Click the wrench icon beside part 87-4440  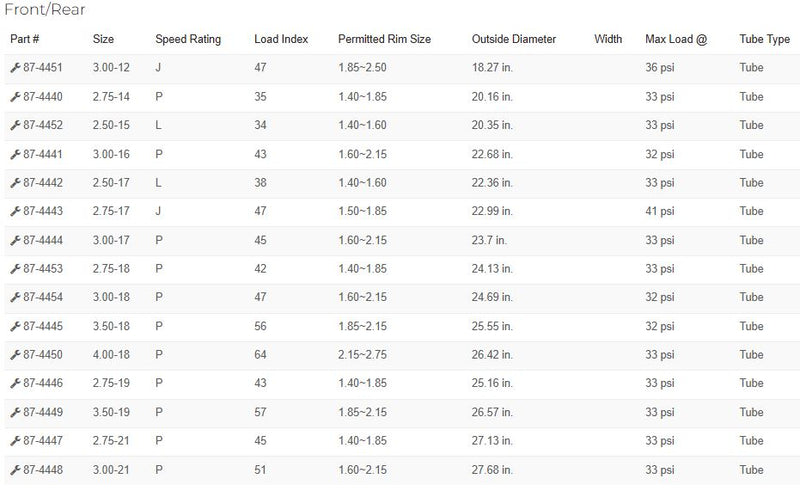click(x=15, y=96)
